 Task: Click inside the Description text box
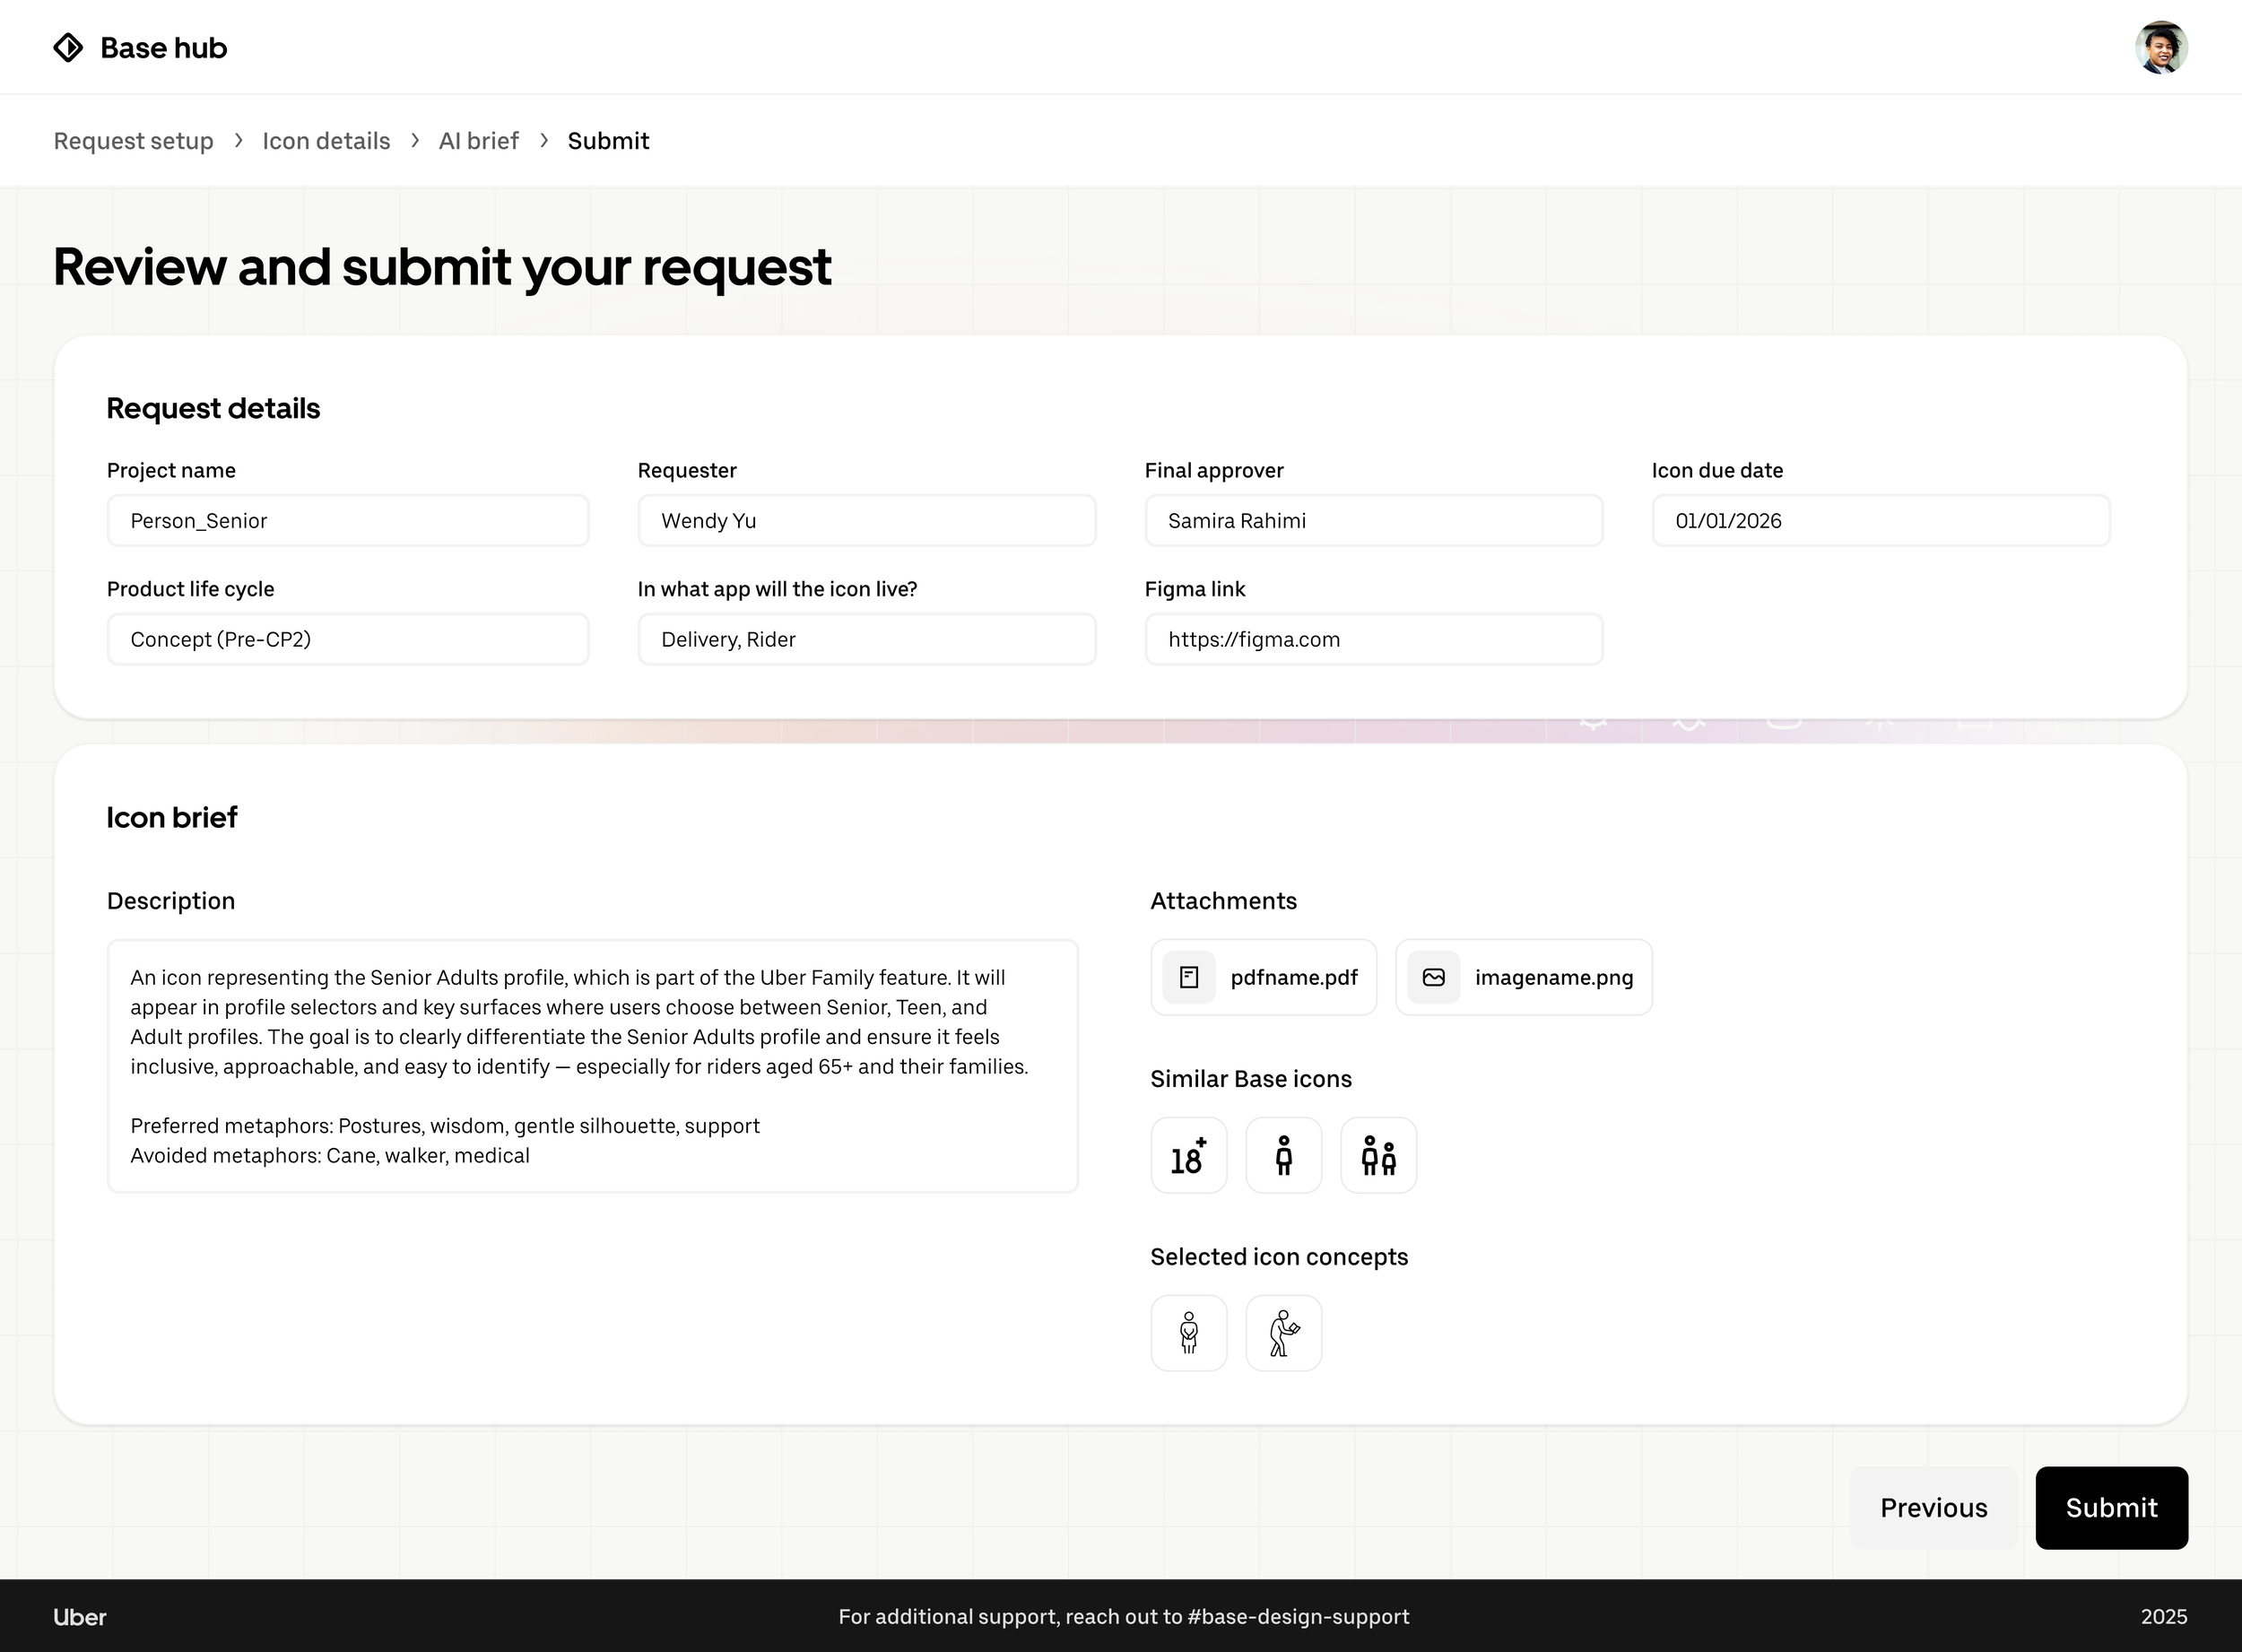(592, 1065)
